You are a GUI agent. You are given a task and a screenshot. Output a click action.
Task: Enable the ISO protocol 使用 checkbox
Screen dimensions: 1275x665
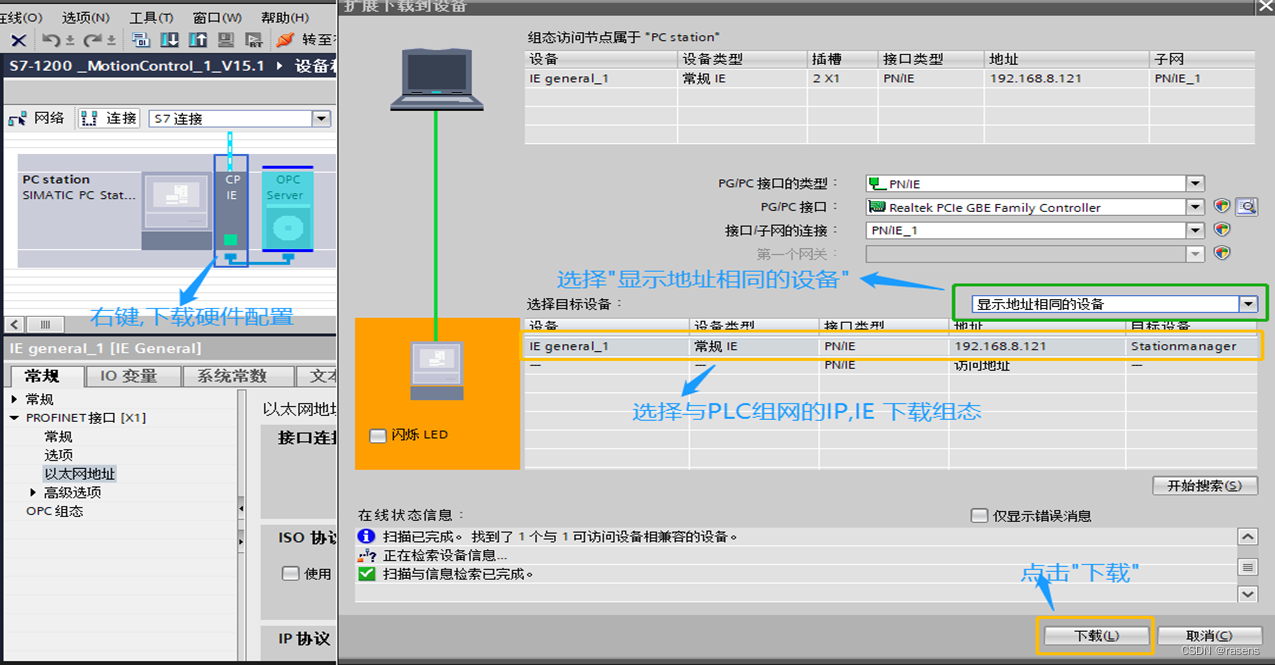click(x=291, y=574)
